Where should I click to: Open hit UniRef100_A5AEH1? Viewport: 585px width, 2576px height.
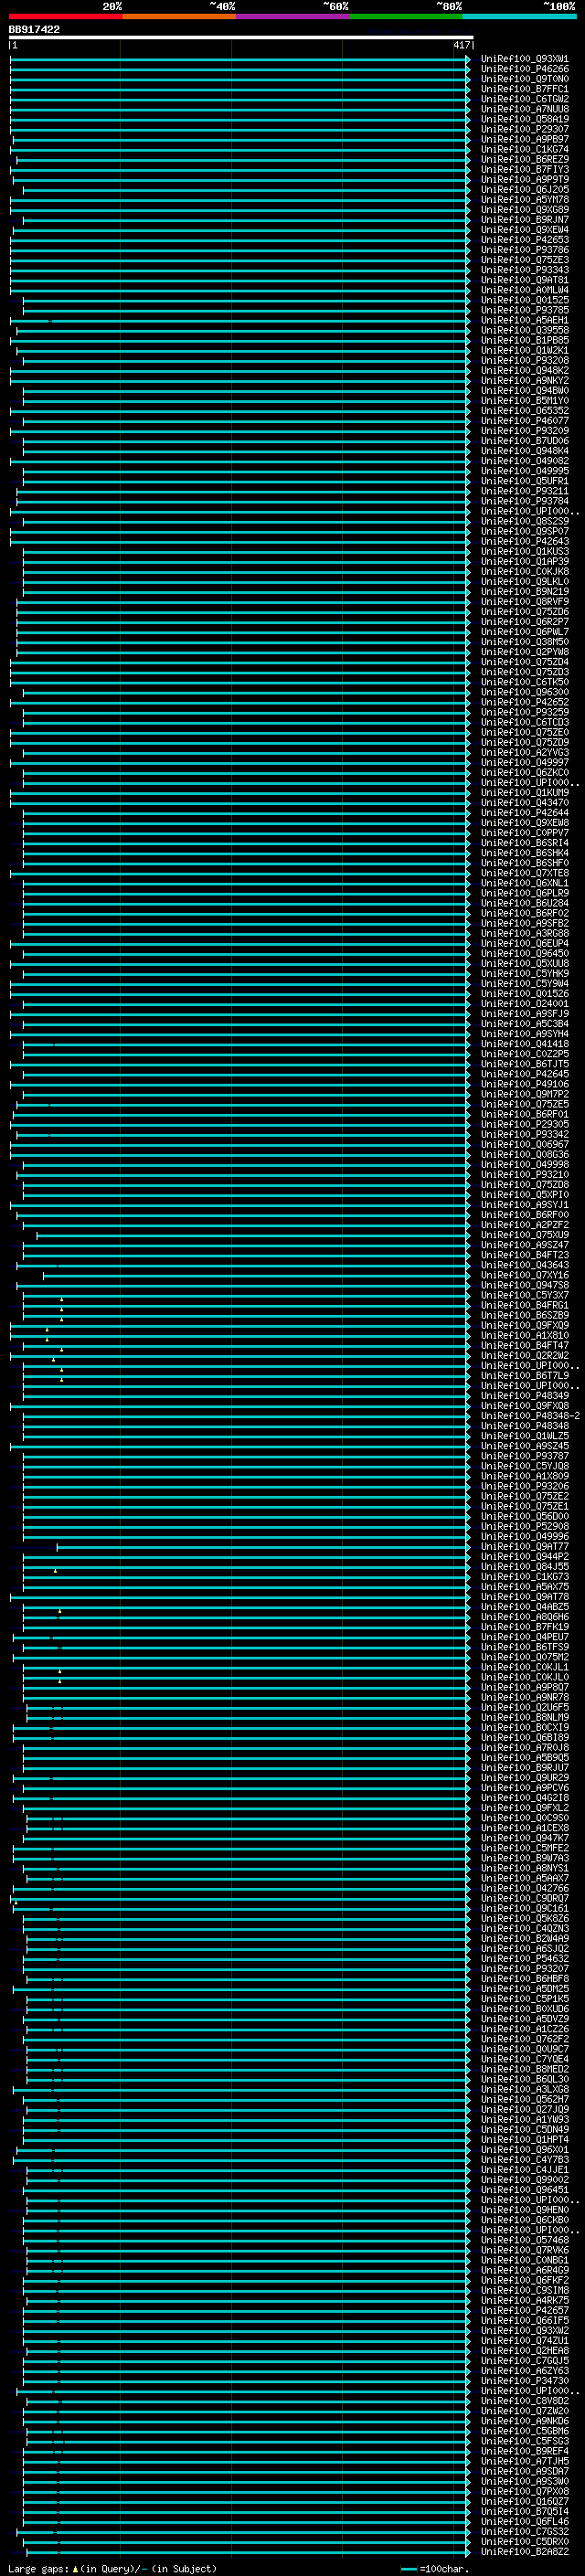coord(525,320)
